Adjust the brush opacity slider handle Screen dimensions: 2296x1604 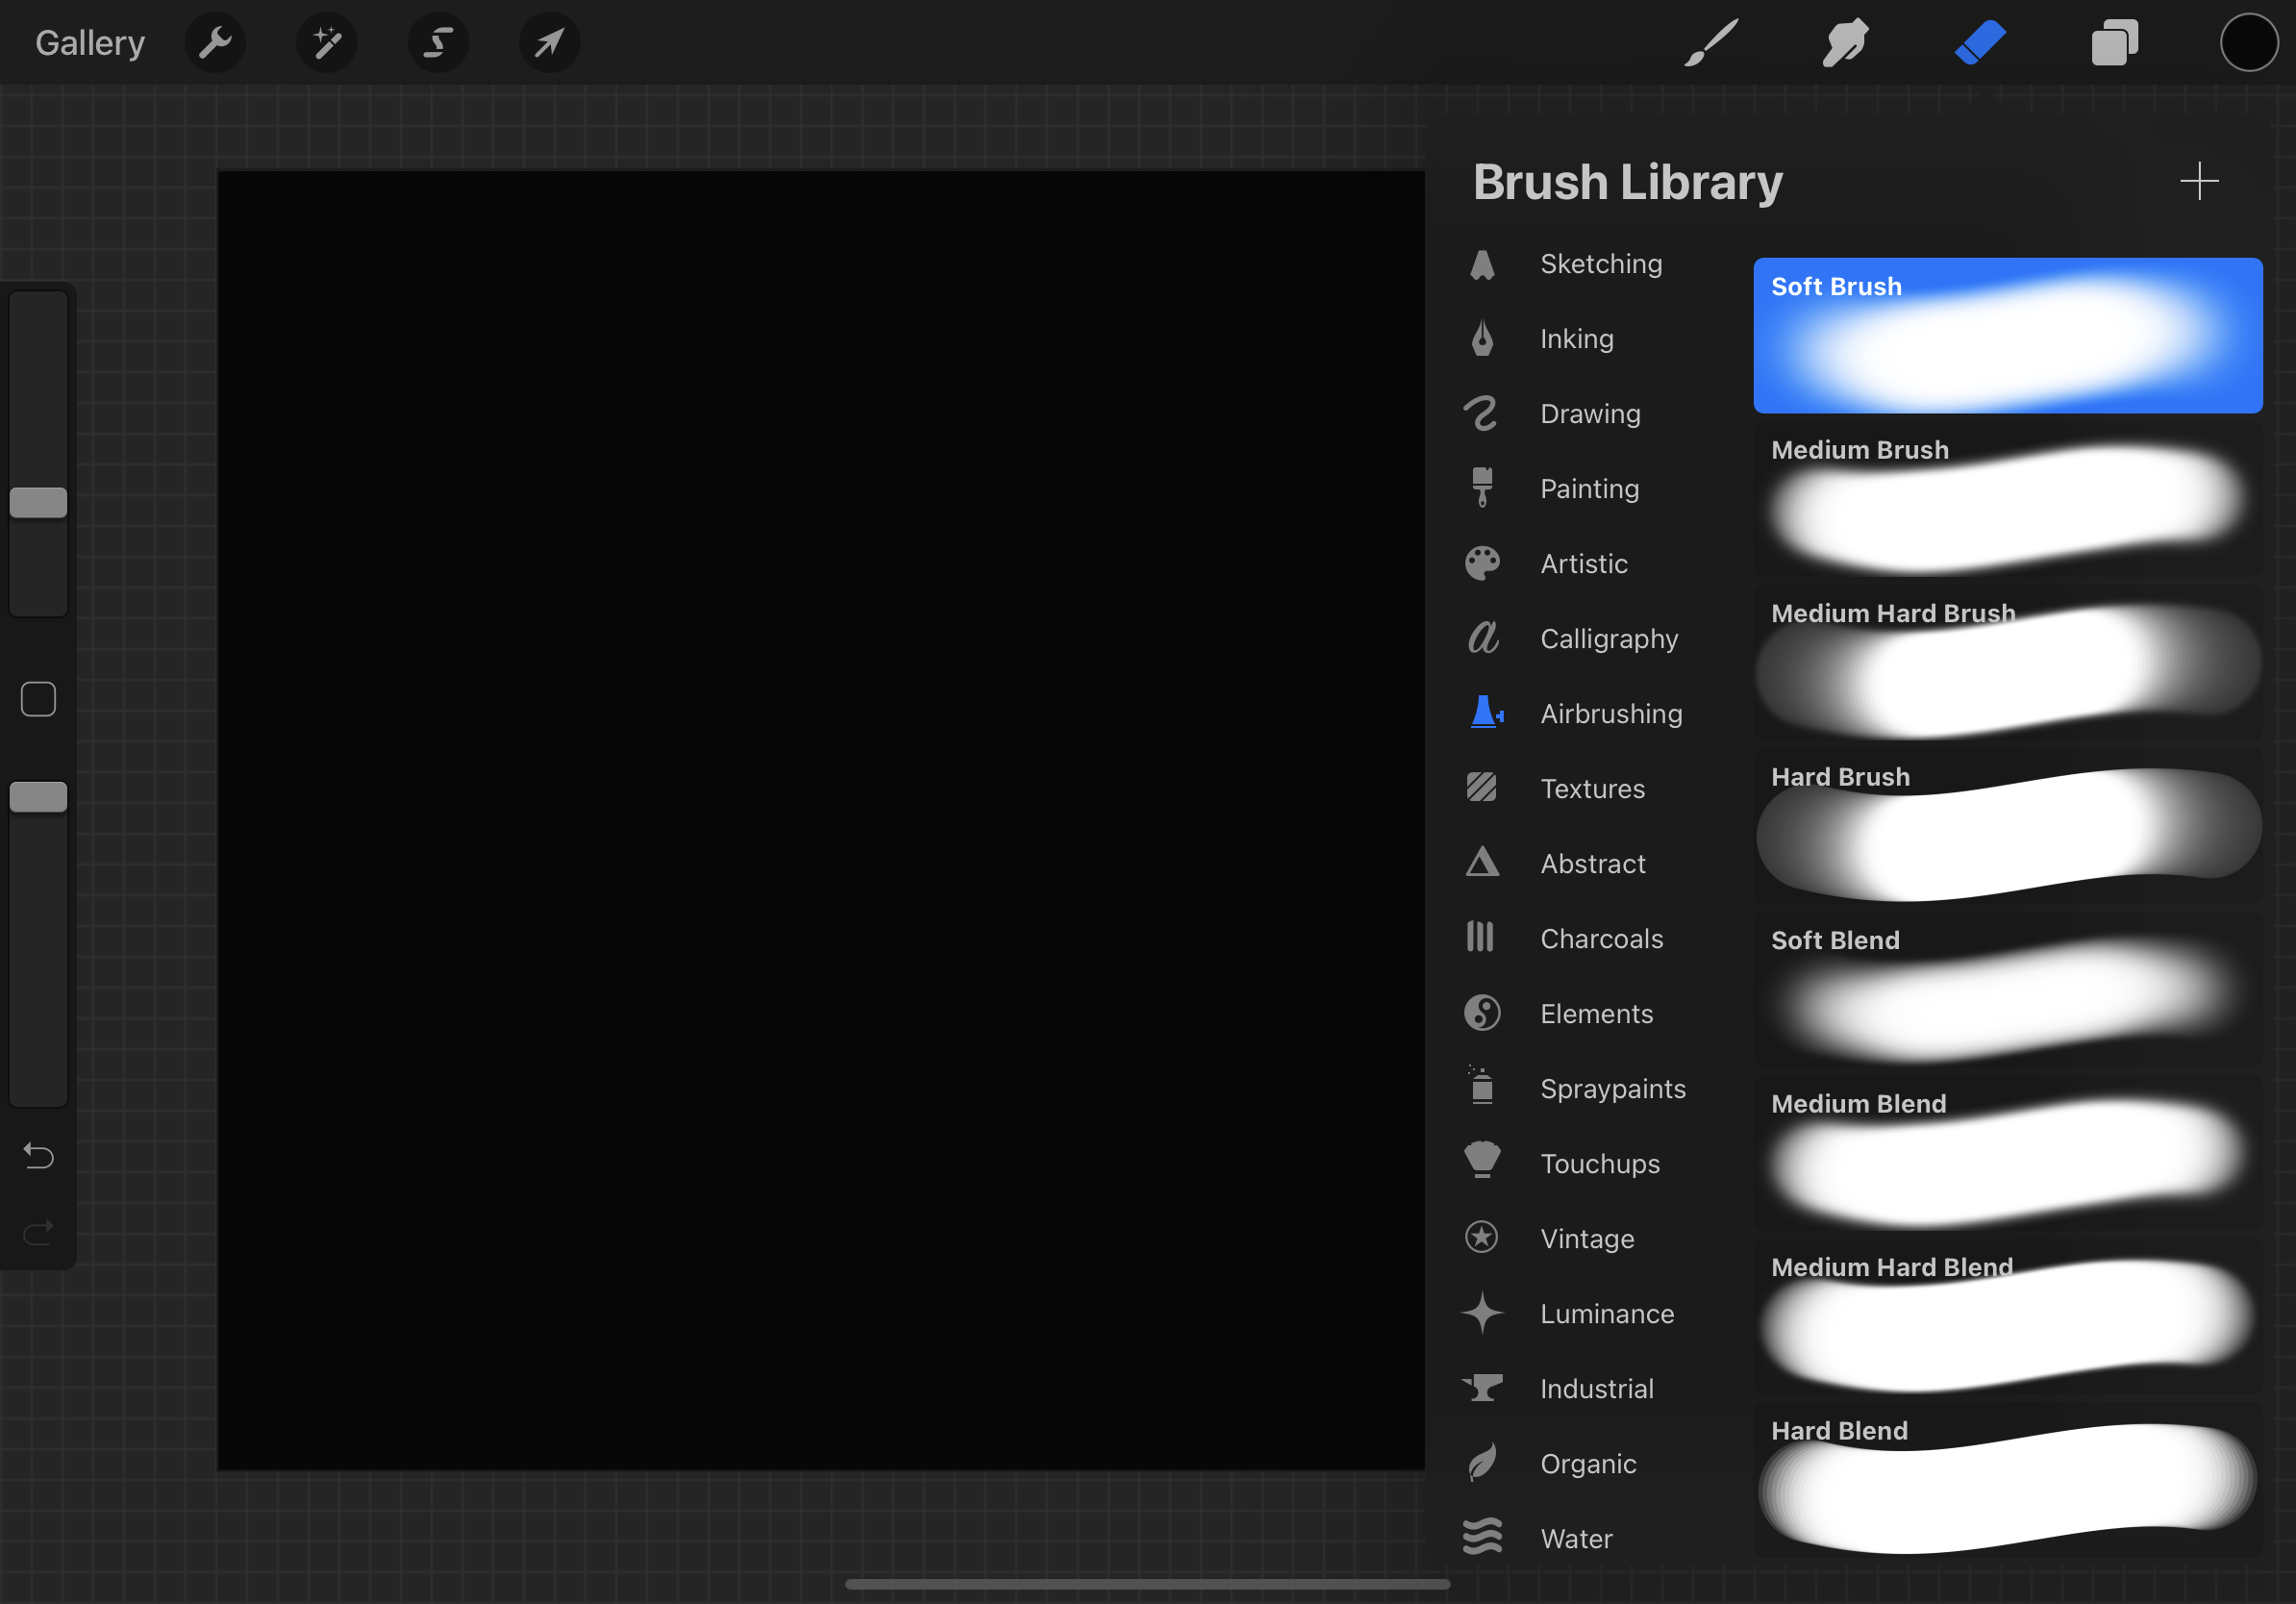pyautogui.click(x=38, y=797)
